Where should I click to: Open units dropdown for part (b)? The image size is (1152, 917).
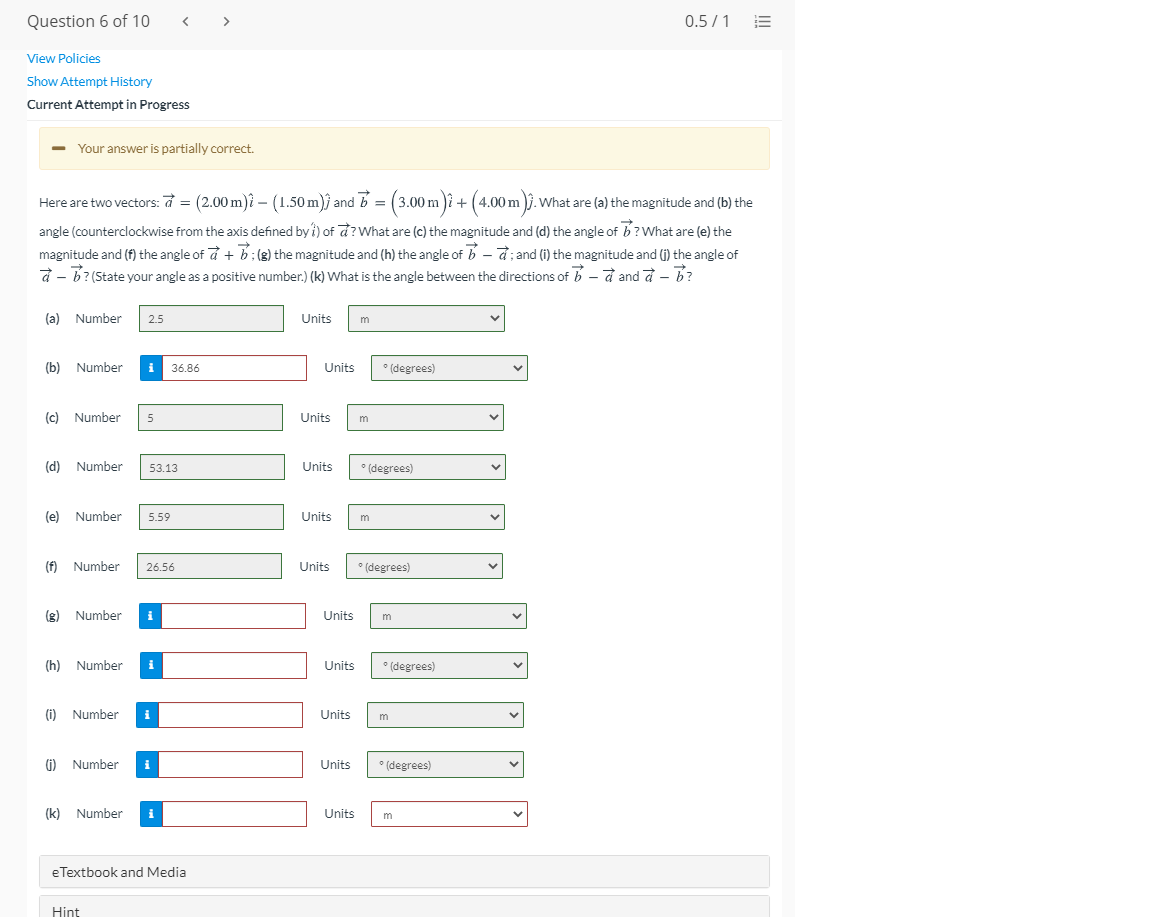coord(450,368)
